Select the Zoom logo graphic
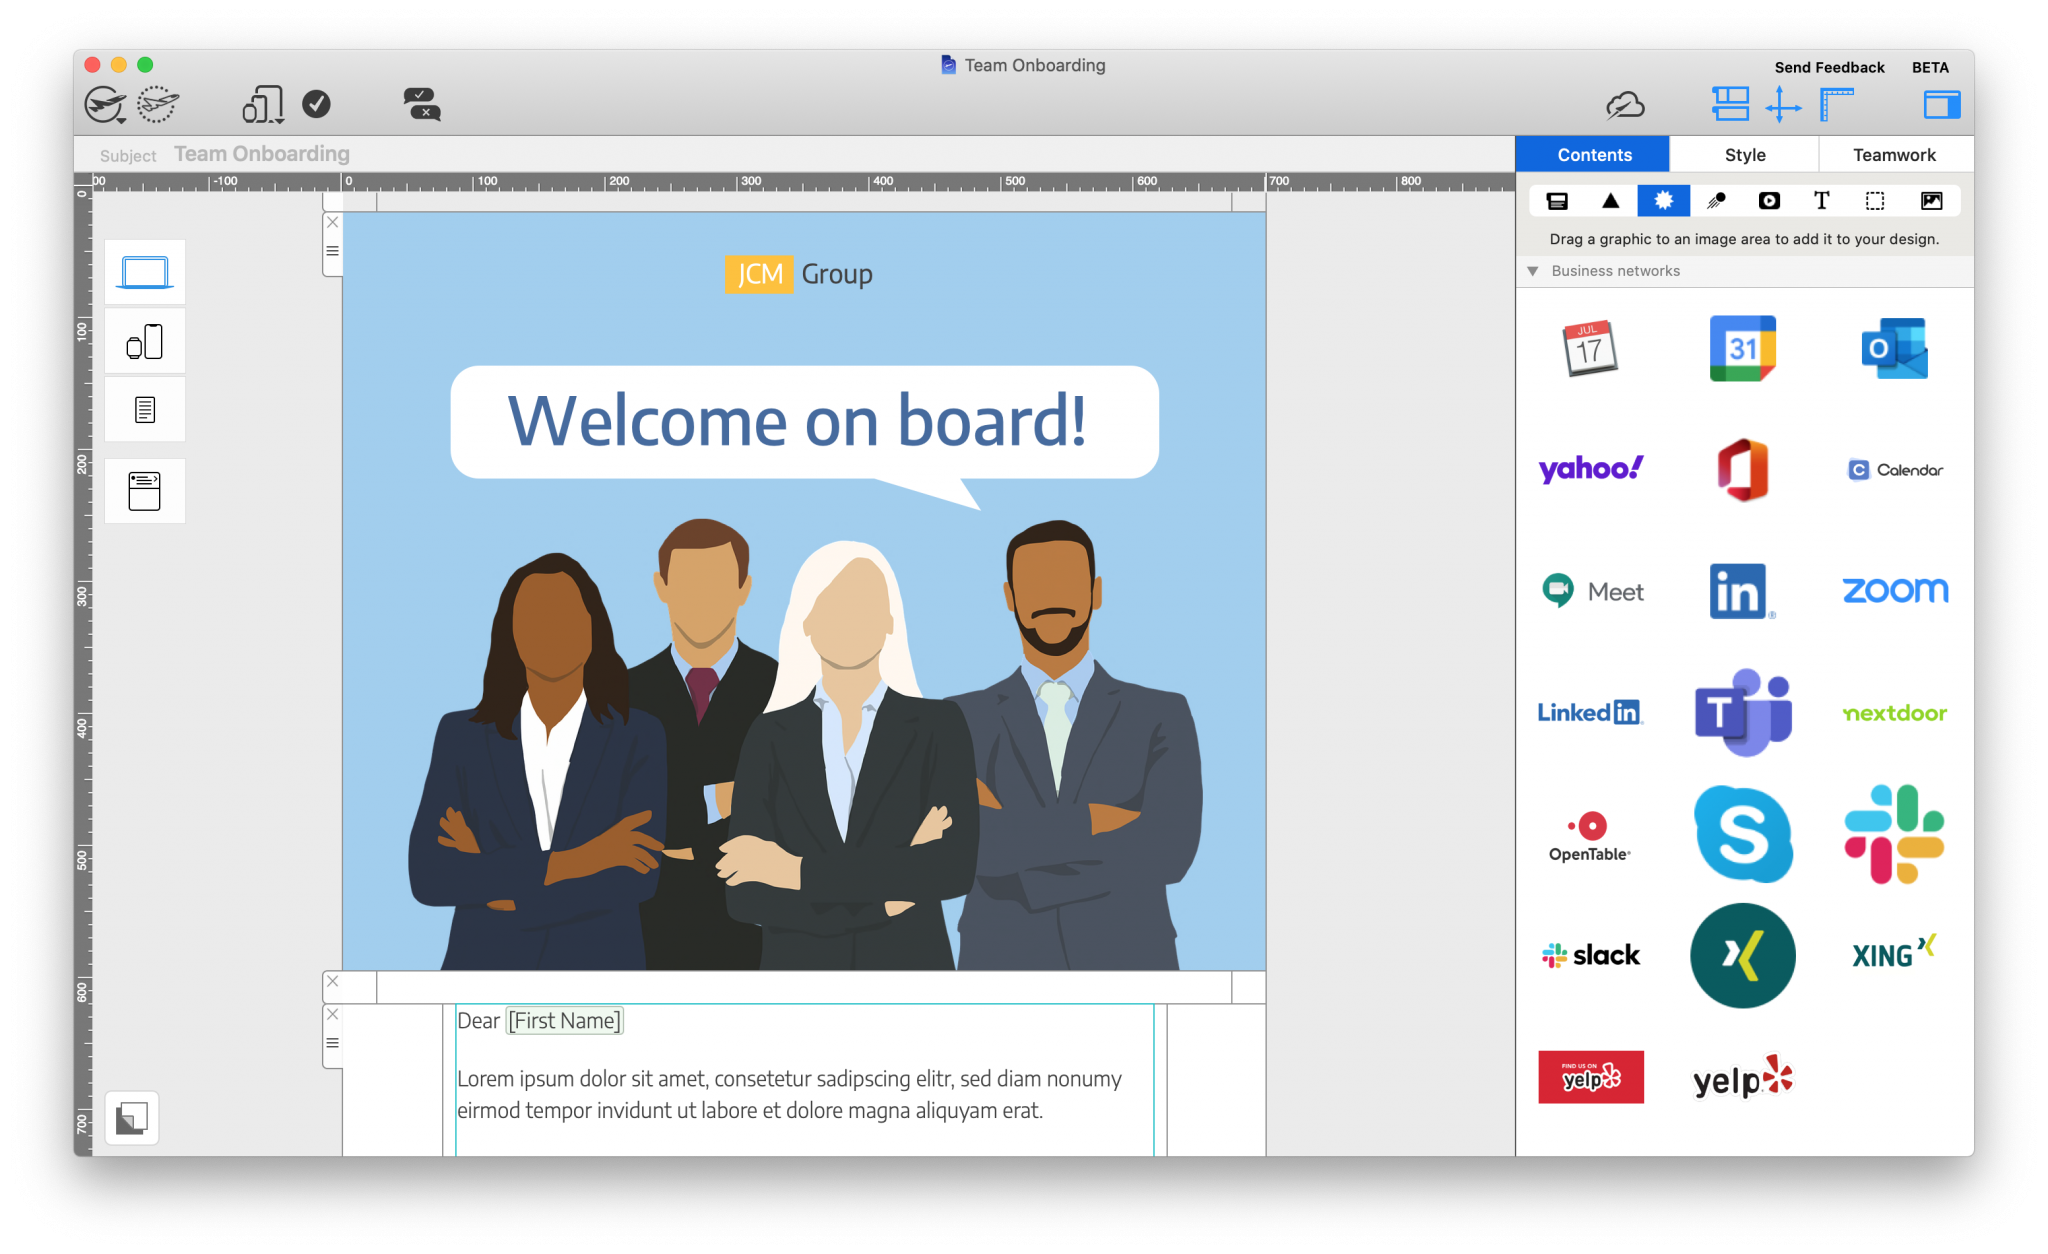Image resolution: width=2048 pixels, height=1254 pixels. pyautogui.click(x=1893, y=590)
